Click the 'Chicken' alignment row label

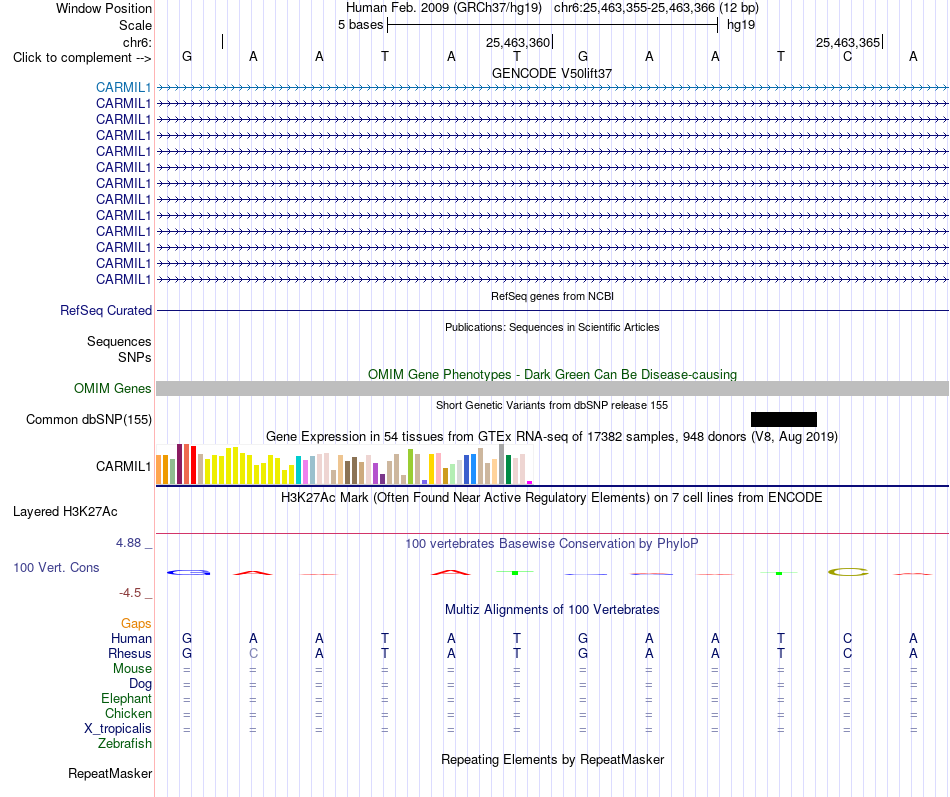pos(128,713)
